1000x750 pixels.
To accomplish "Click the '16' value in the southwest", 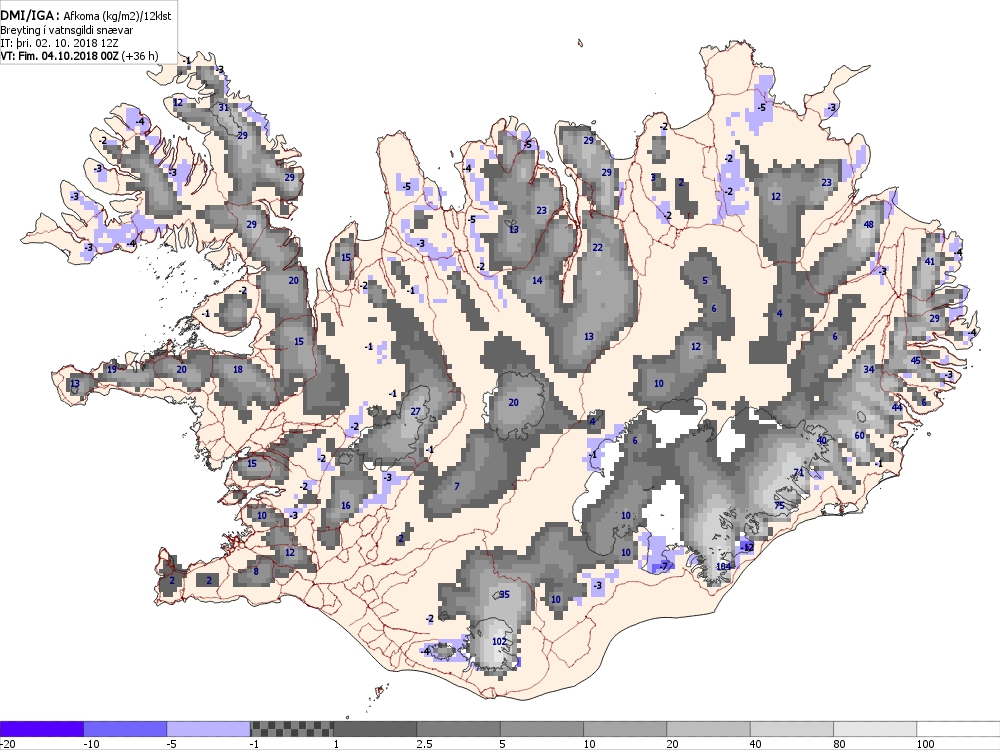I will (x=346, y=506).
